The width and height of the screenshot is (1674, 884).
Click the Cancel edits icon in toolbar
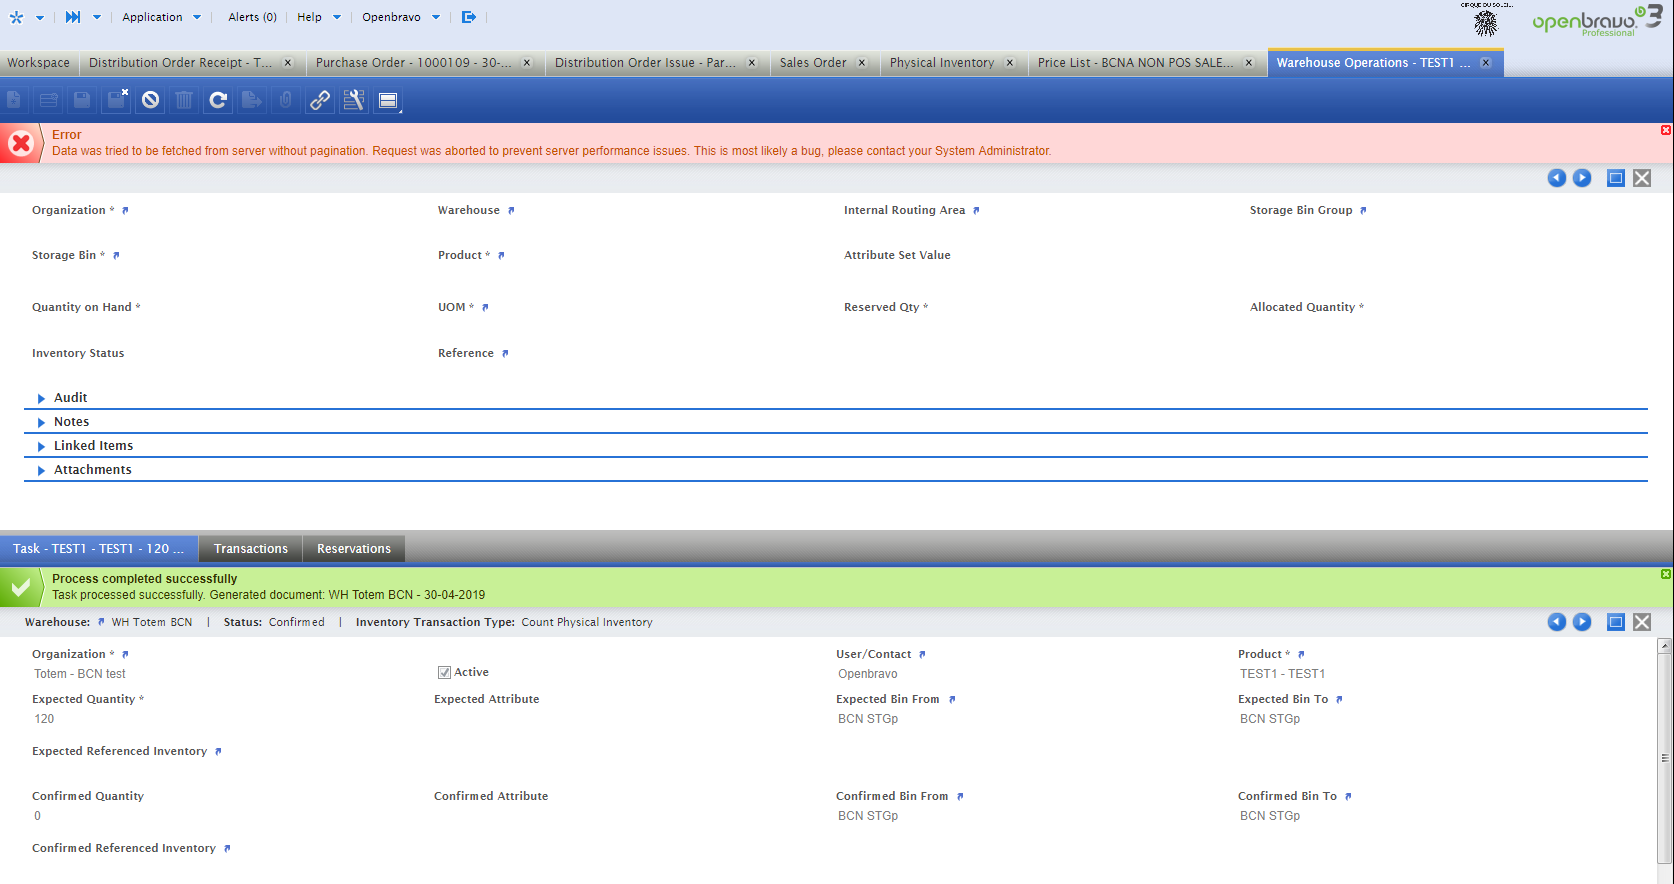(x=150, y=100)
